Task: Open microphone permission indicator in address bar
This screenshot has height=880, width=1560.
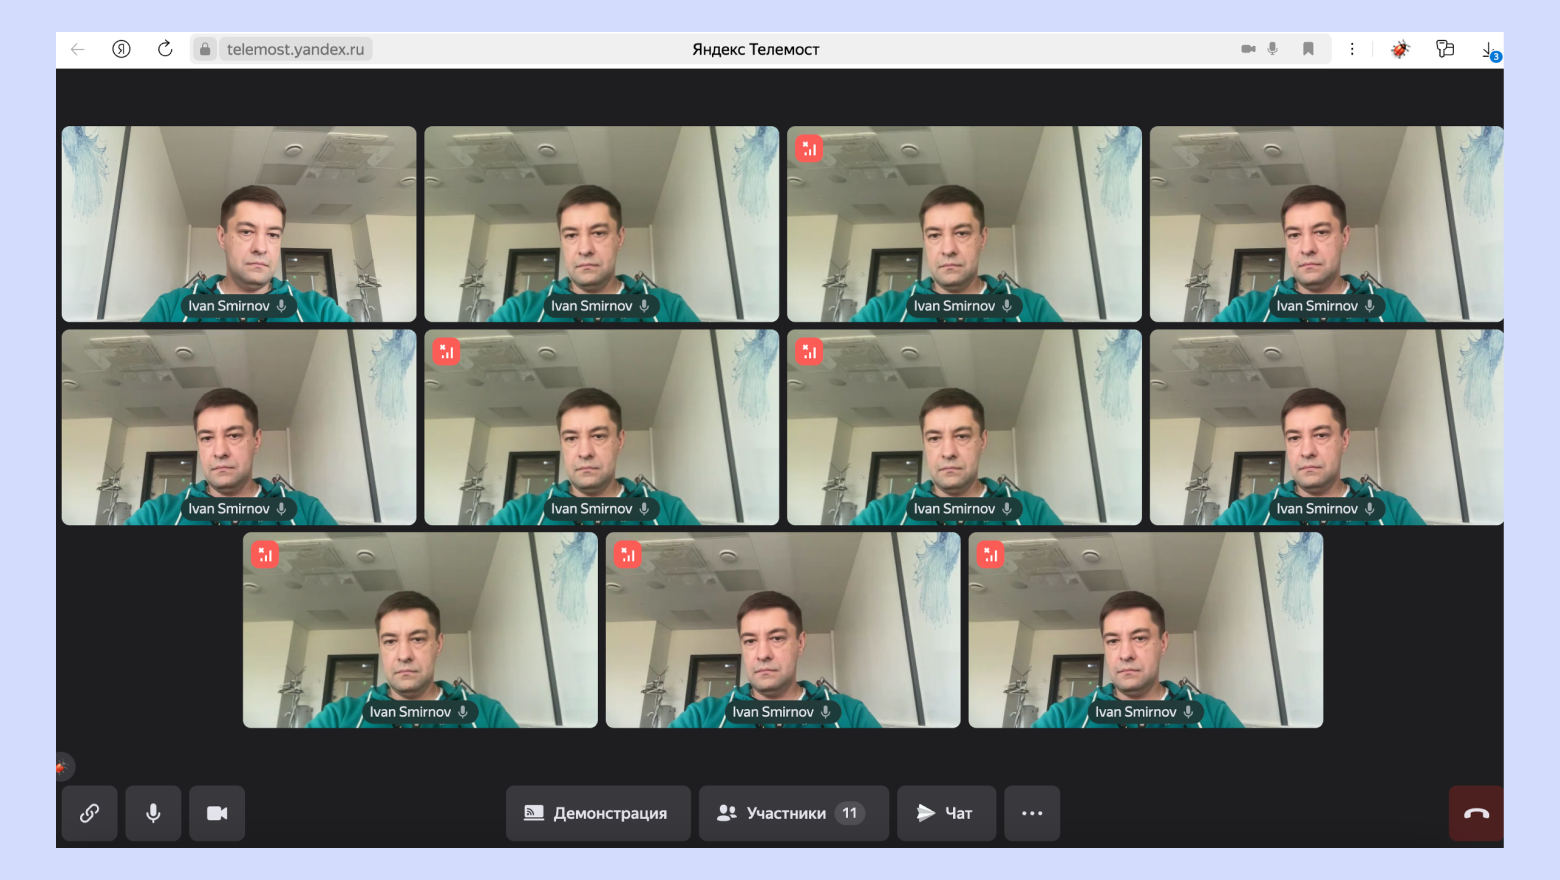Action: click(1273, 49)
